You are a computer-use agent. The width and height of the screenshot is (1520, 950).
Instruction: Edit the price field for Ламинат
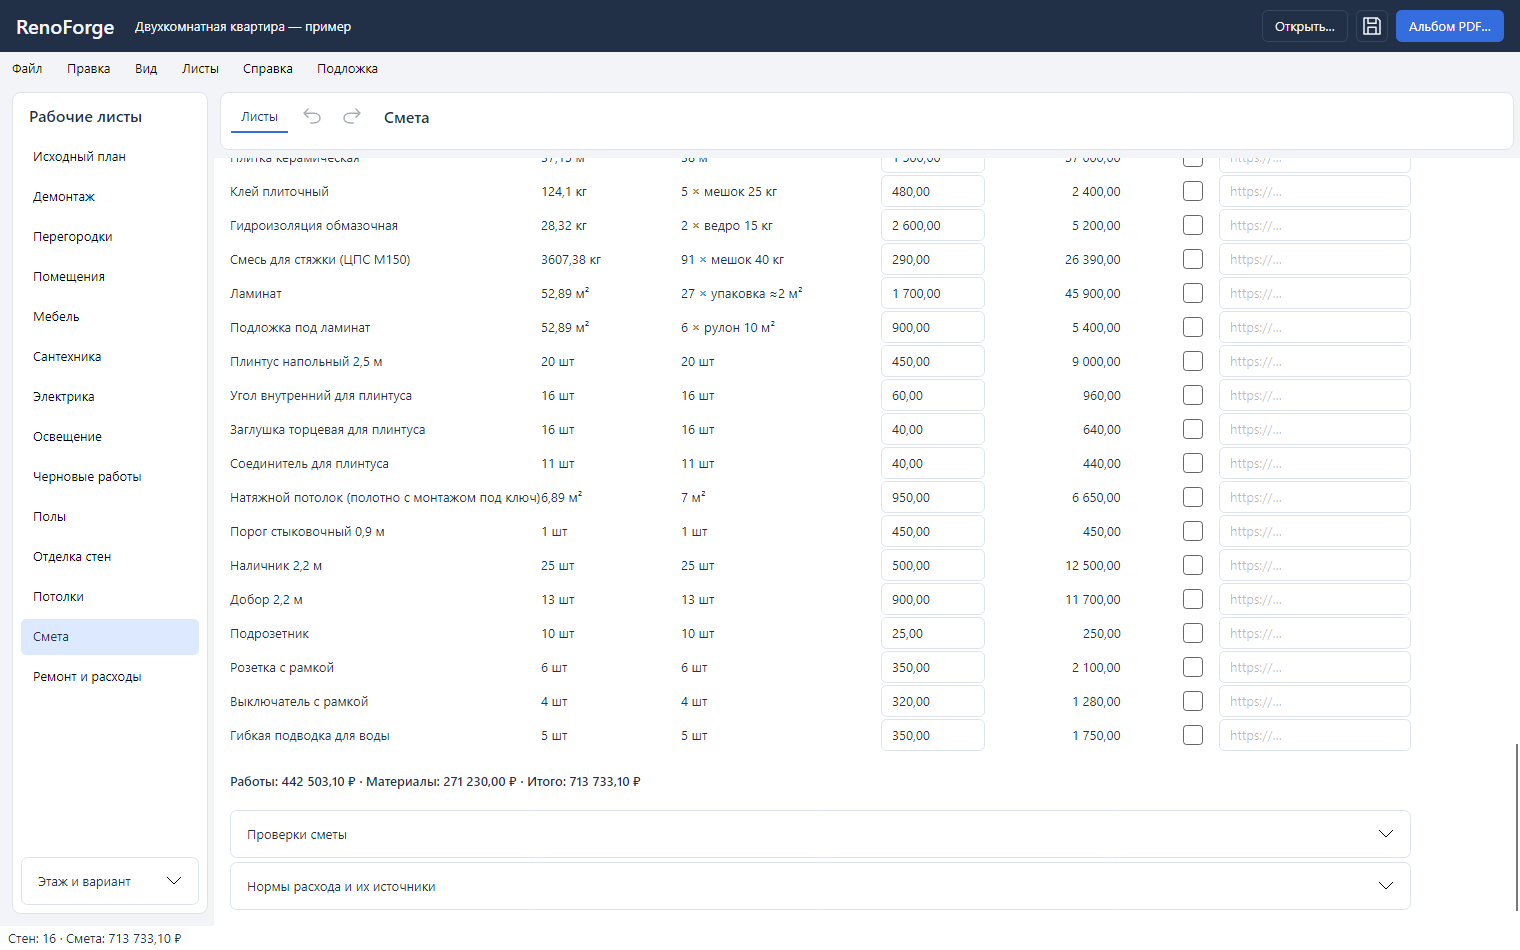(x=933, y=293)
